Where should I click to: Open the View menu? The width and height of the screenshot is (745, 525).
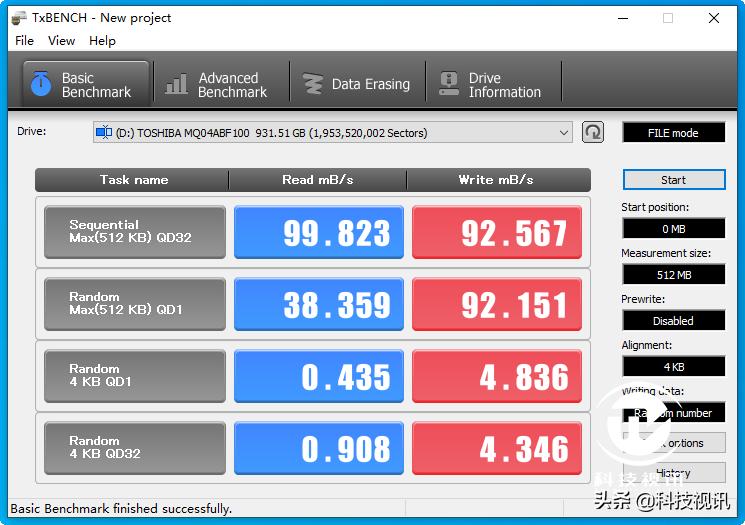pyautogui.click(x=61, y=41)
